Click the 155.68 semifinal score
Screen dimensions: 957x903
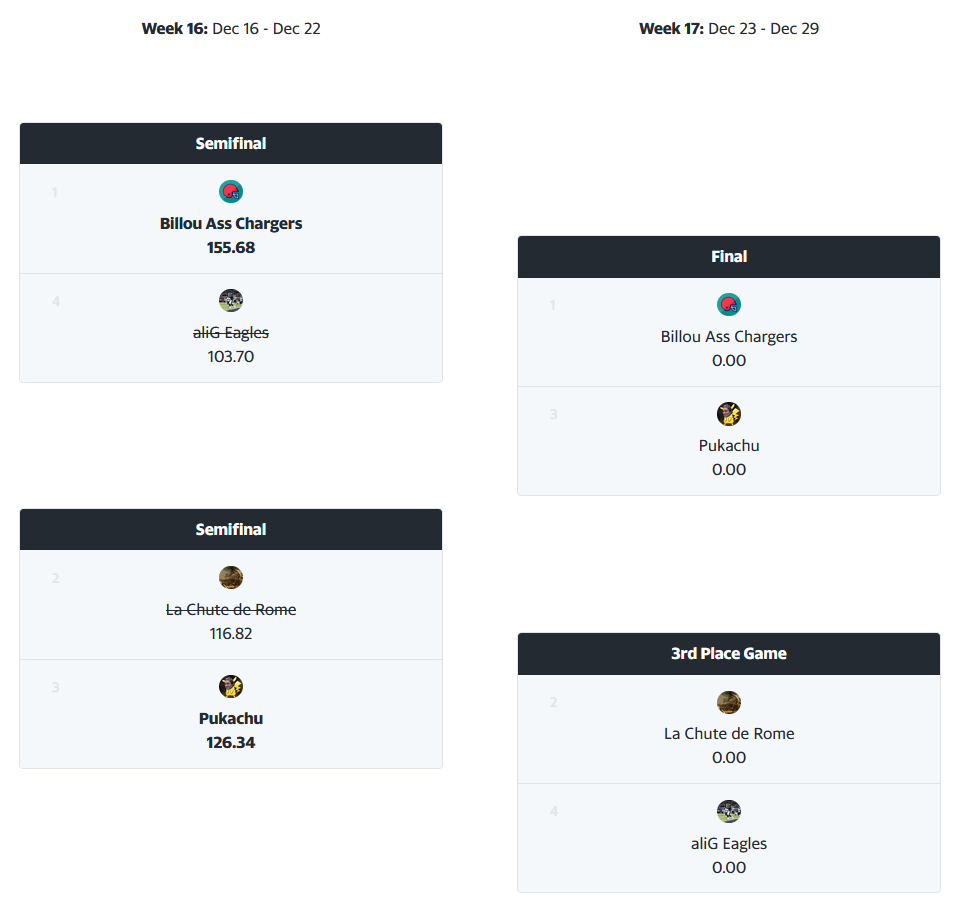click(231, 247)
